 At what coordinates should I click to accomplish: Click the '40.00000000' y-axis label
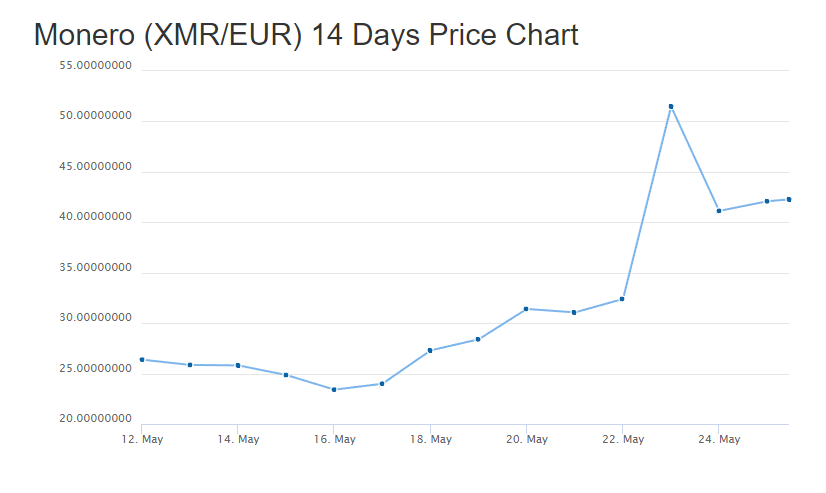[95, 216]
